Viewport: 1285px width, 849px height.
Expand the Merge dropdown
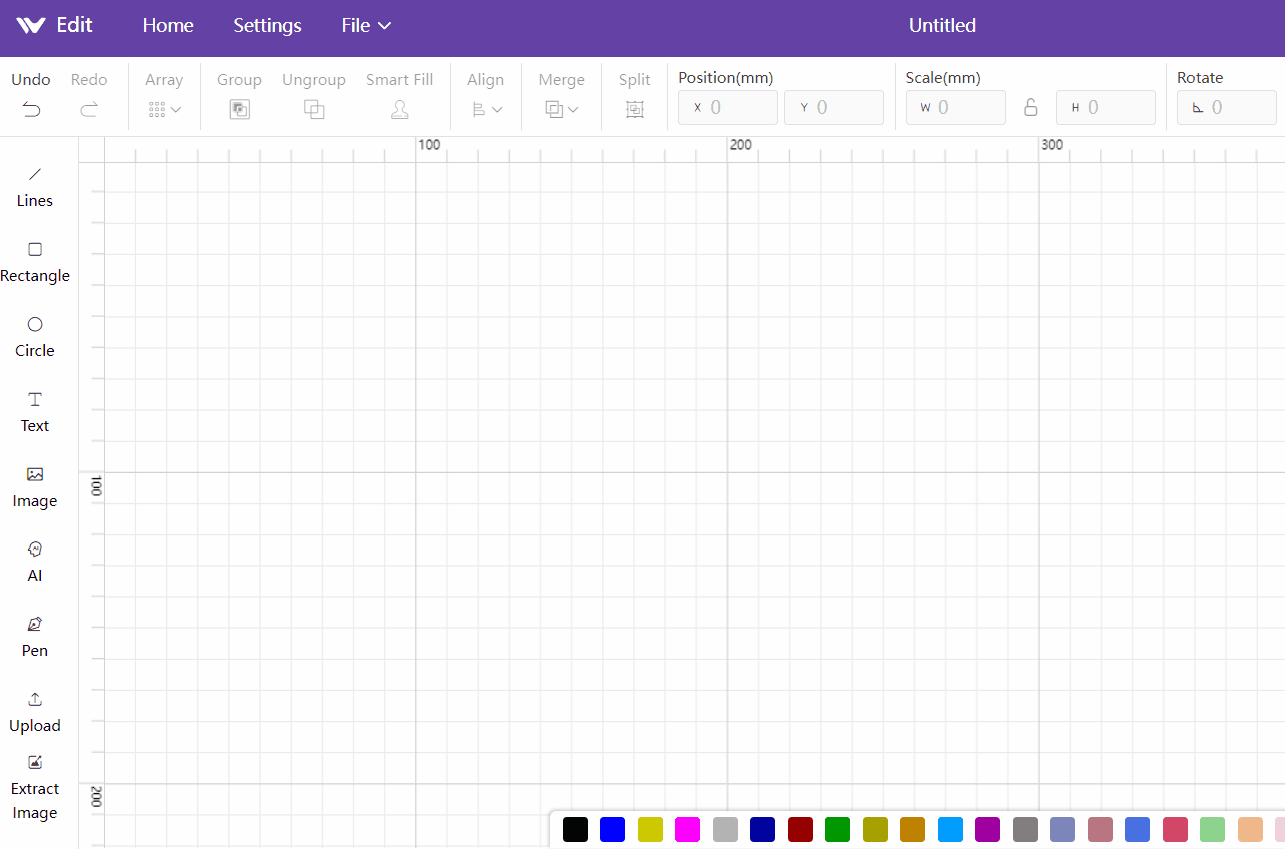[x=561, y=110]
